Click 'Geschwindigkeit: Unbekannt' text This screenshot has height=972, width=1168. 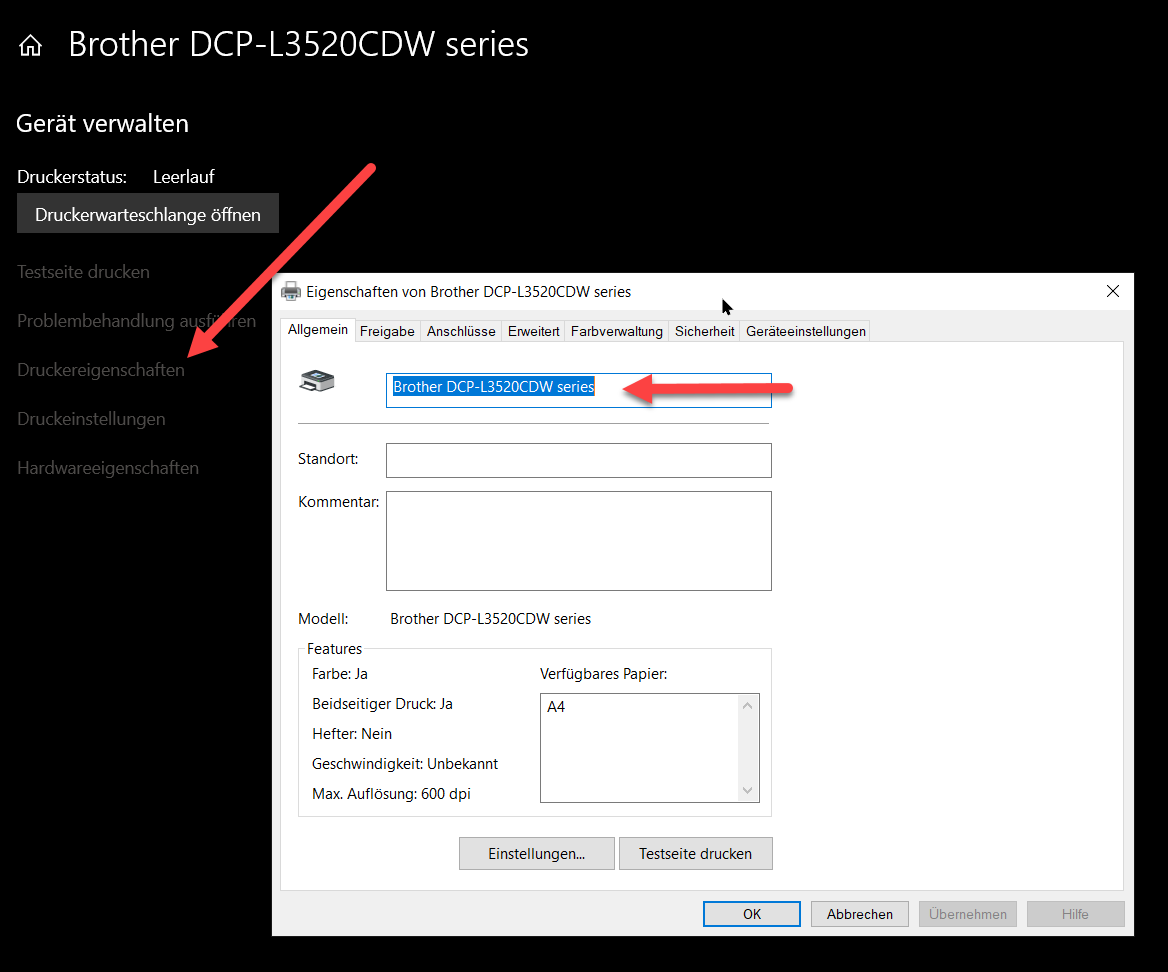tap(404, 764)
